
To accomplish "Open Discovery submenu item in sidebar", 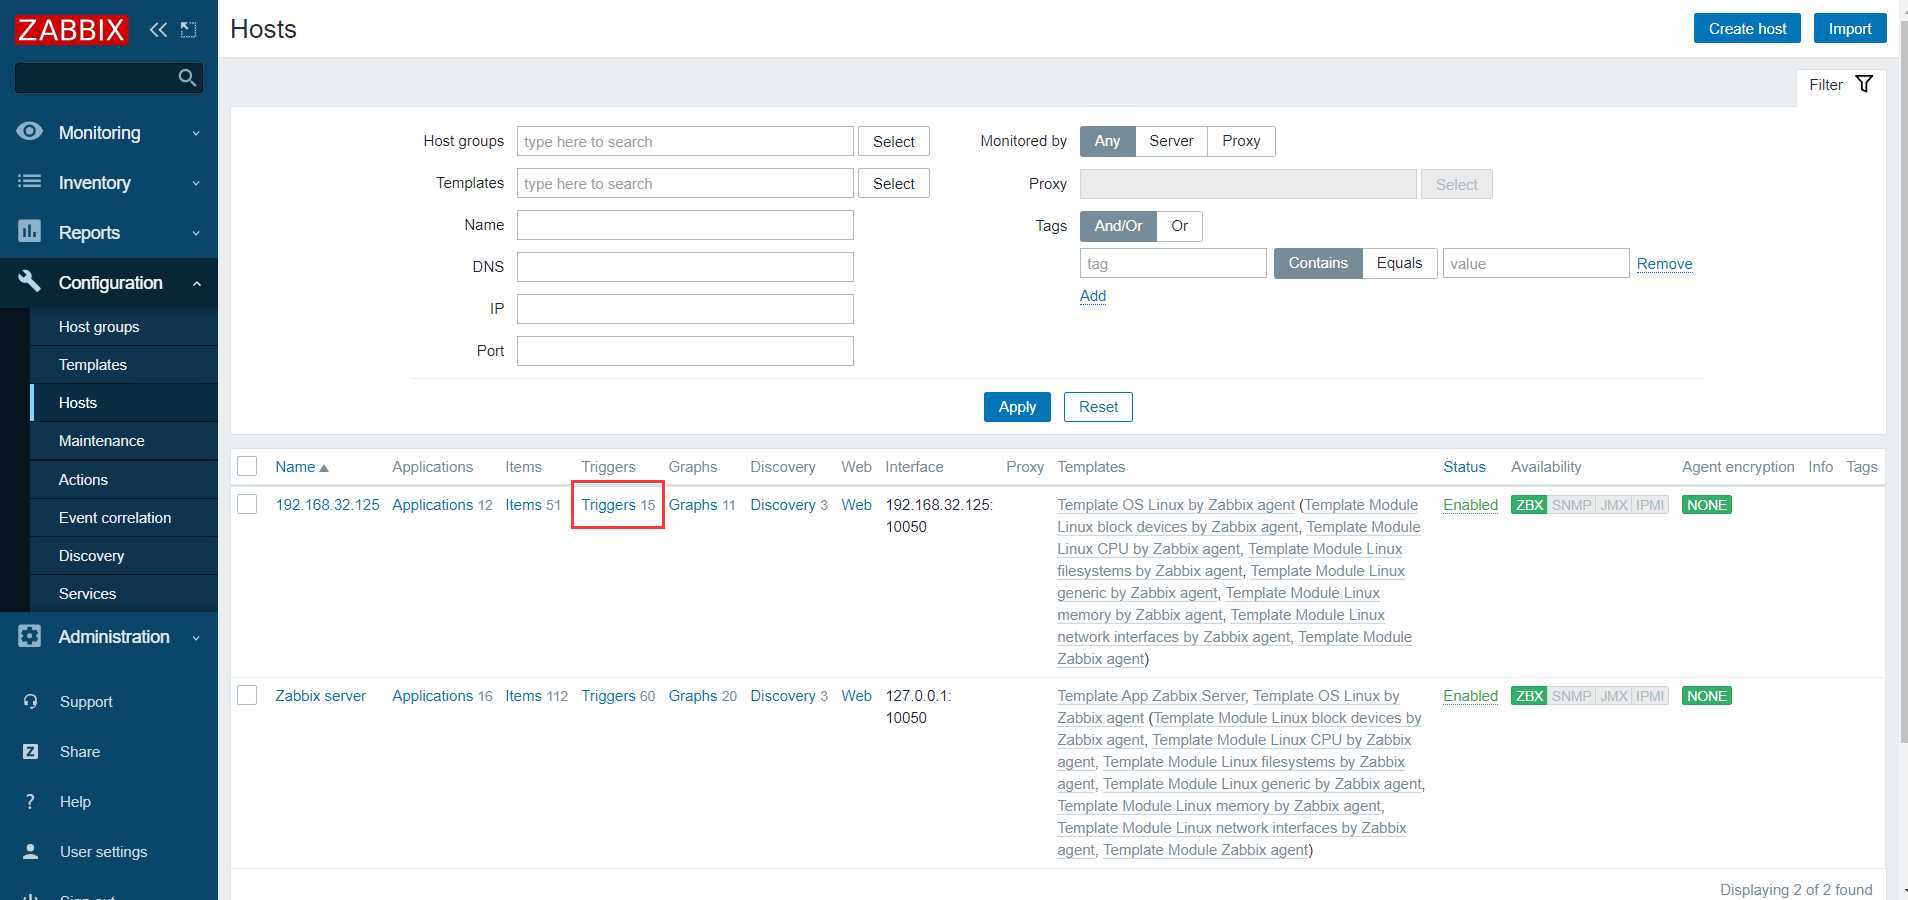I will coord(124,556).
